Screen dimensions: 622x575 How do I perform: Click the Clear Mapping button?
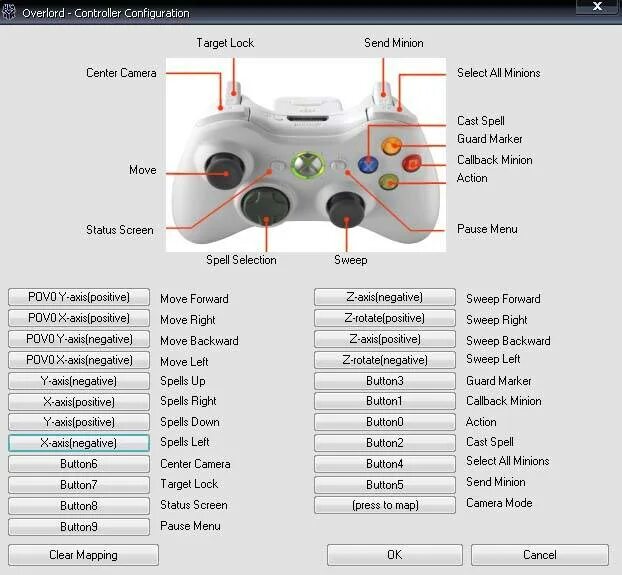(83, 555)
